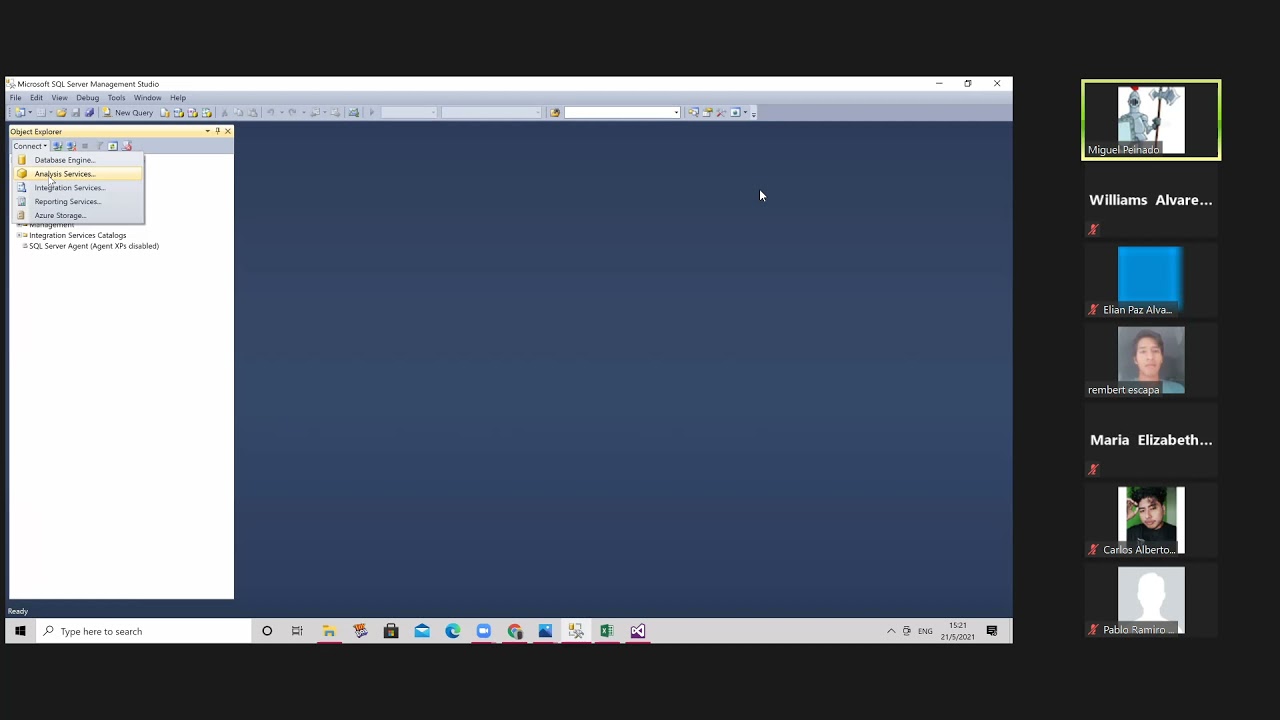Image resolution: width=1280 pixels, height=720 pixels.
Task: Click the Connect dropdown in Object Explorer
Action: [29, 146]
